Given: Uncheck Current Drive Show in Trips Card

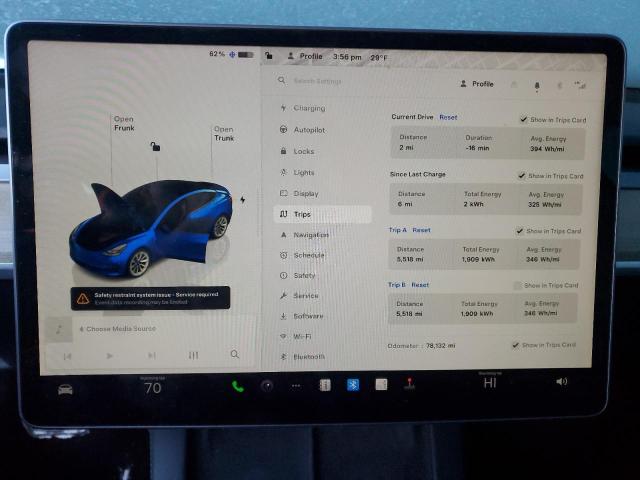Looking at the screenshot, I should click(x=523, y=119).
